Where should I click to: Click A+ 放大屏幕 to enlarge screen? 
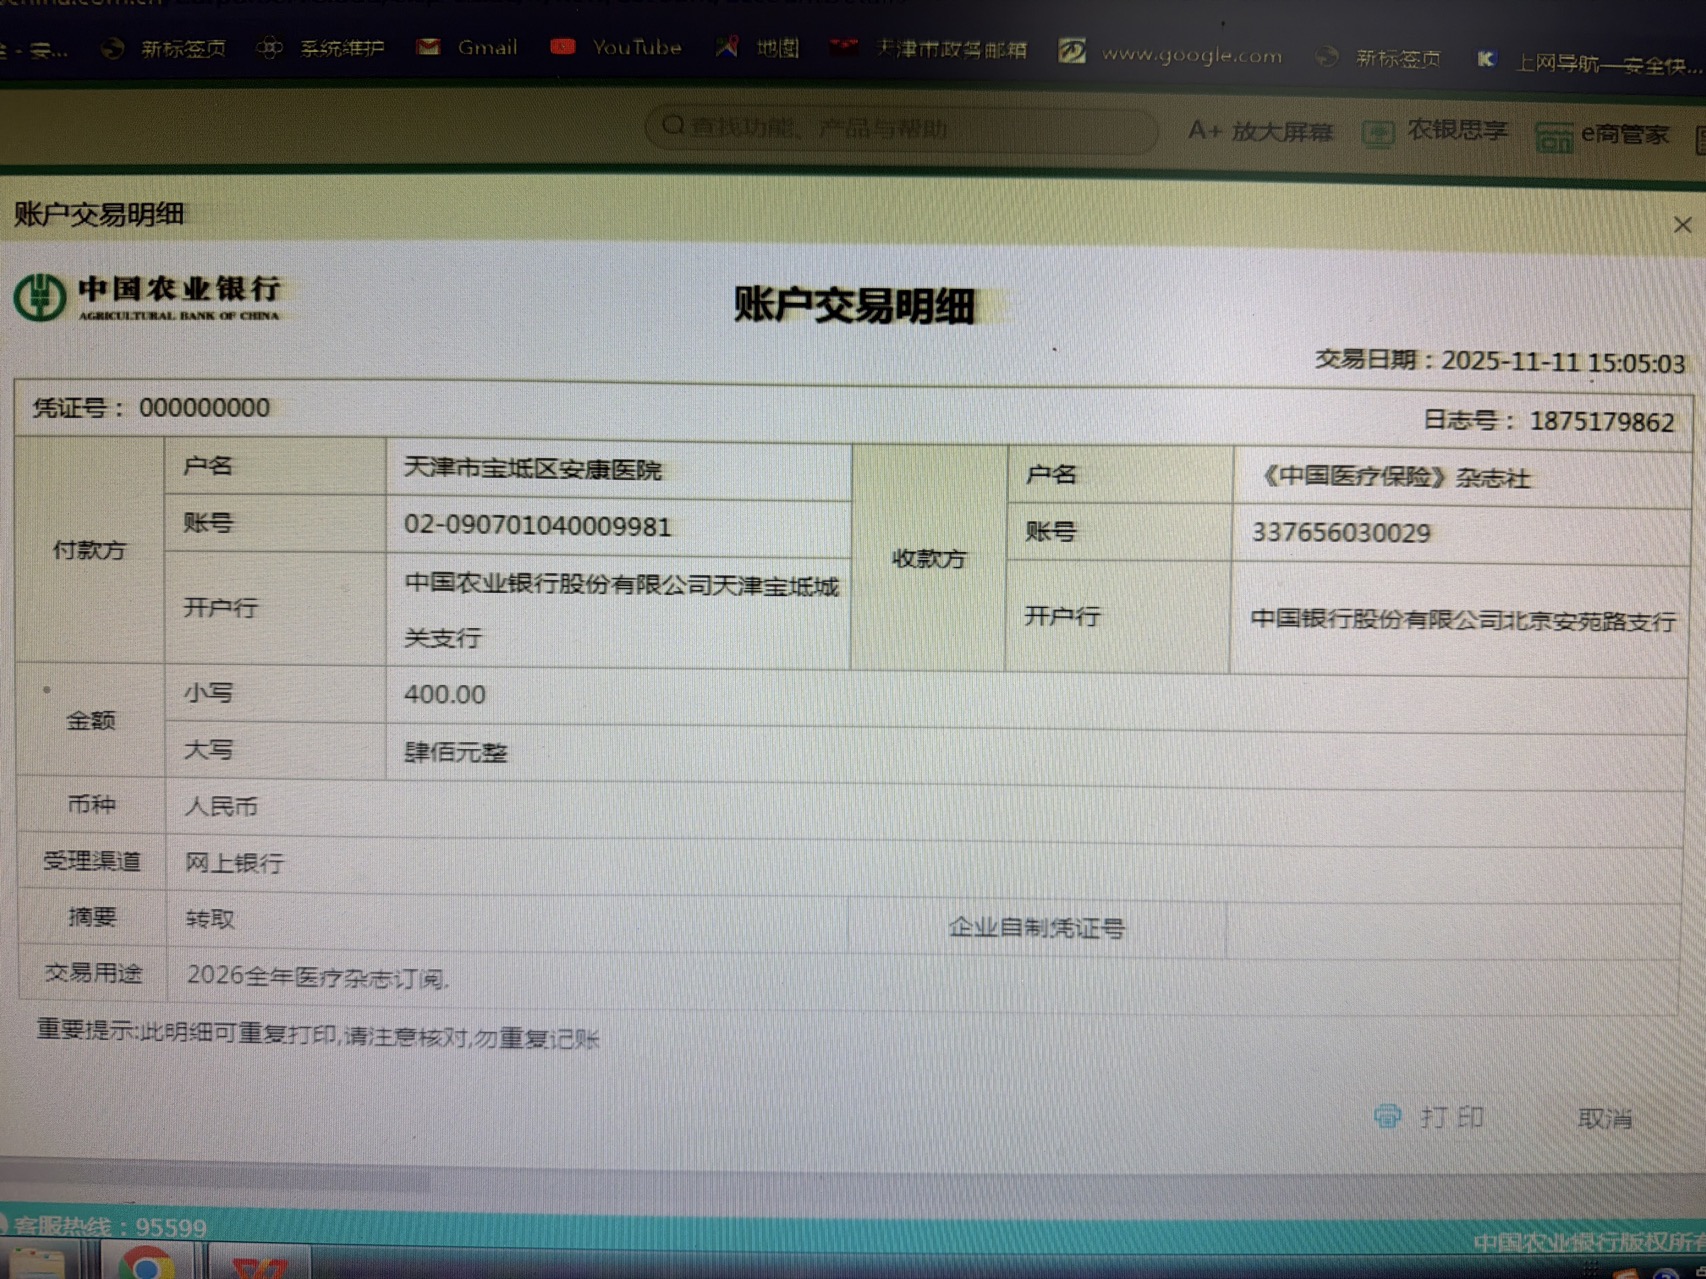[1260, 132]
